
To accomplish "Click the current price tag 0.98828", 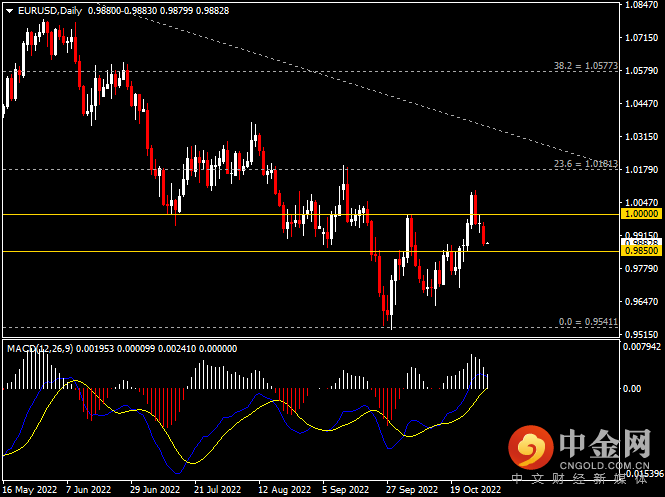I will click(x=642, y=242).
